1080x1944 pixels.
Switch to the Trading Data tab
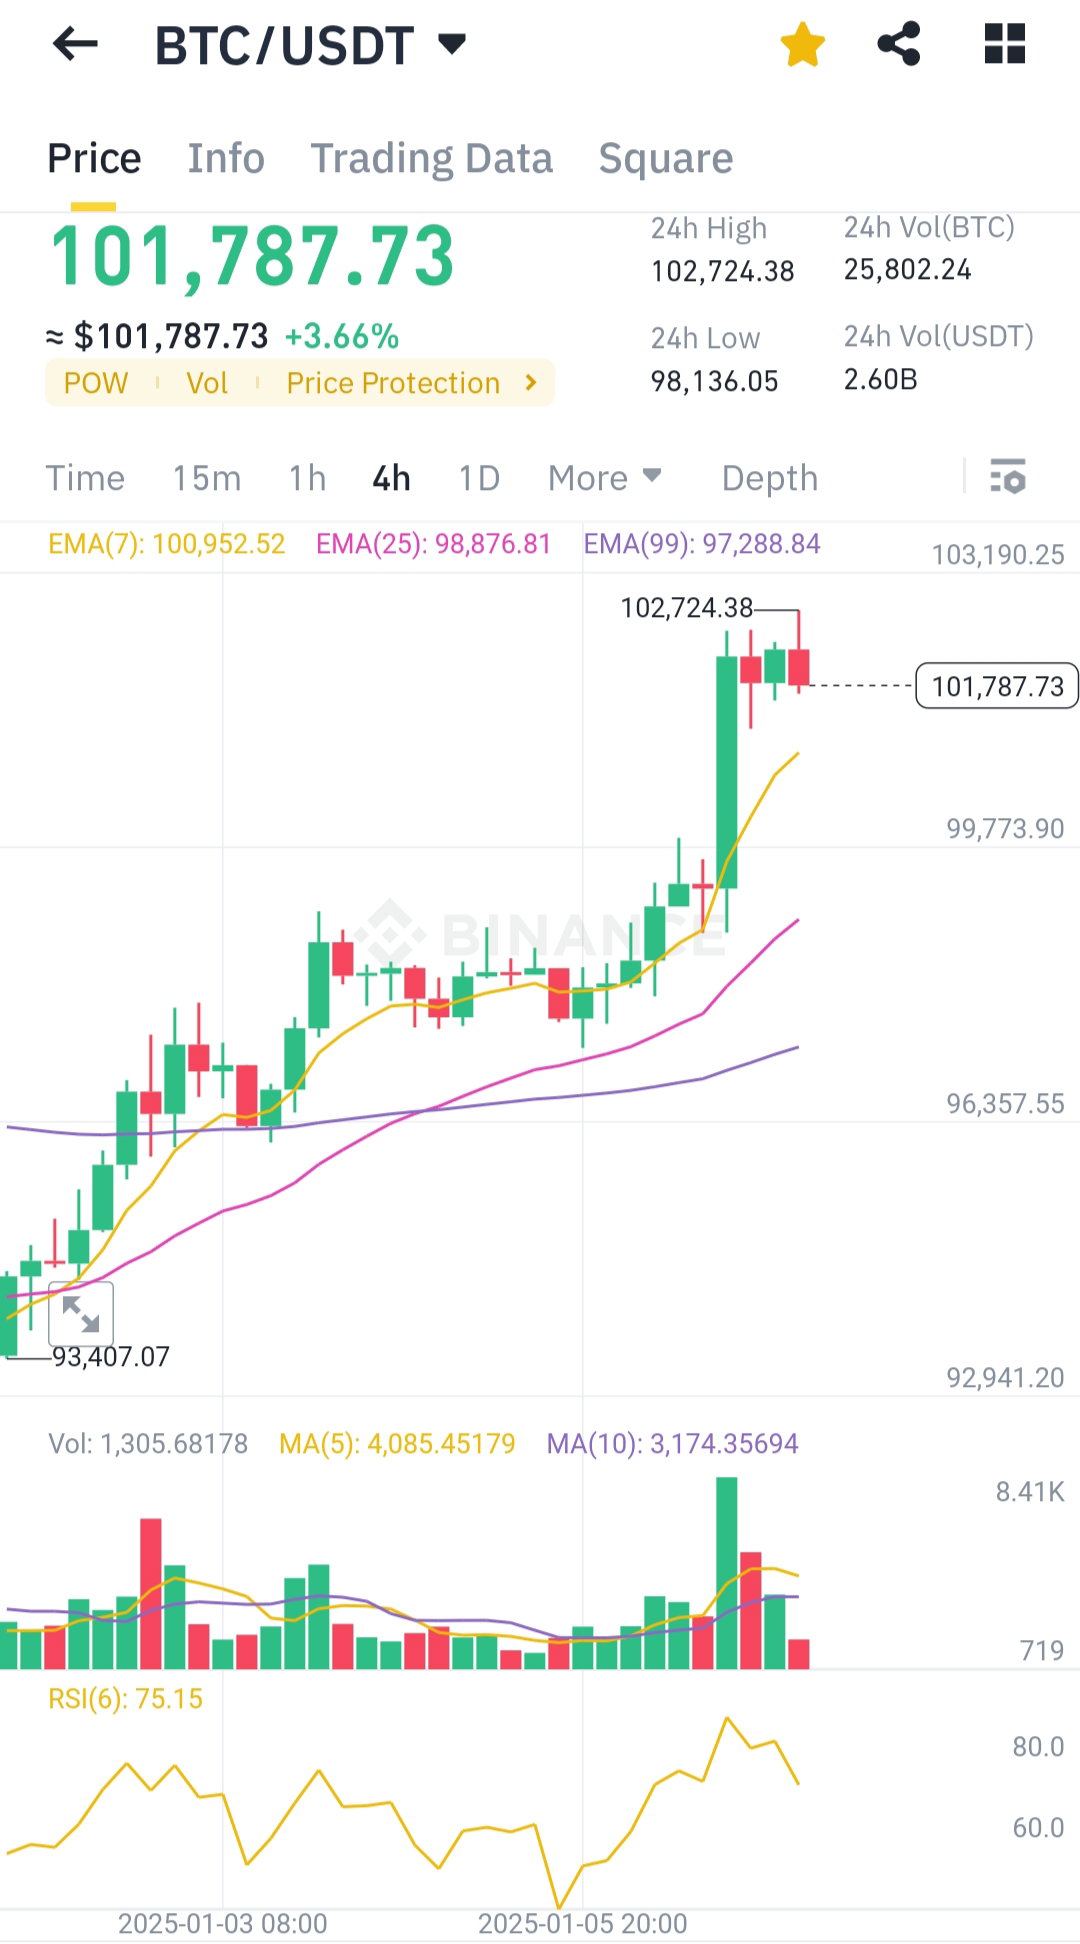point(431,158)
